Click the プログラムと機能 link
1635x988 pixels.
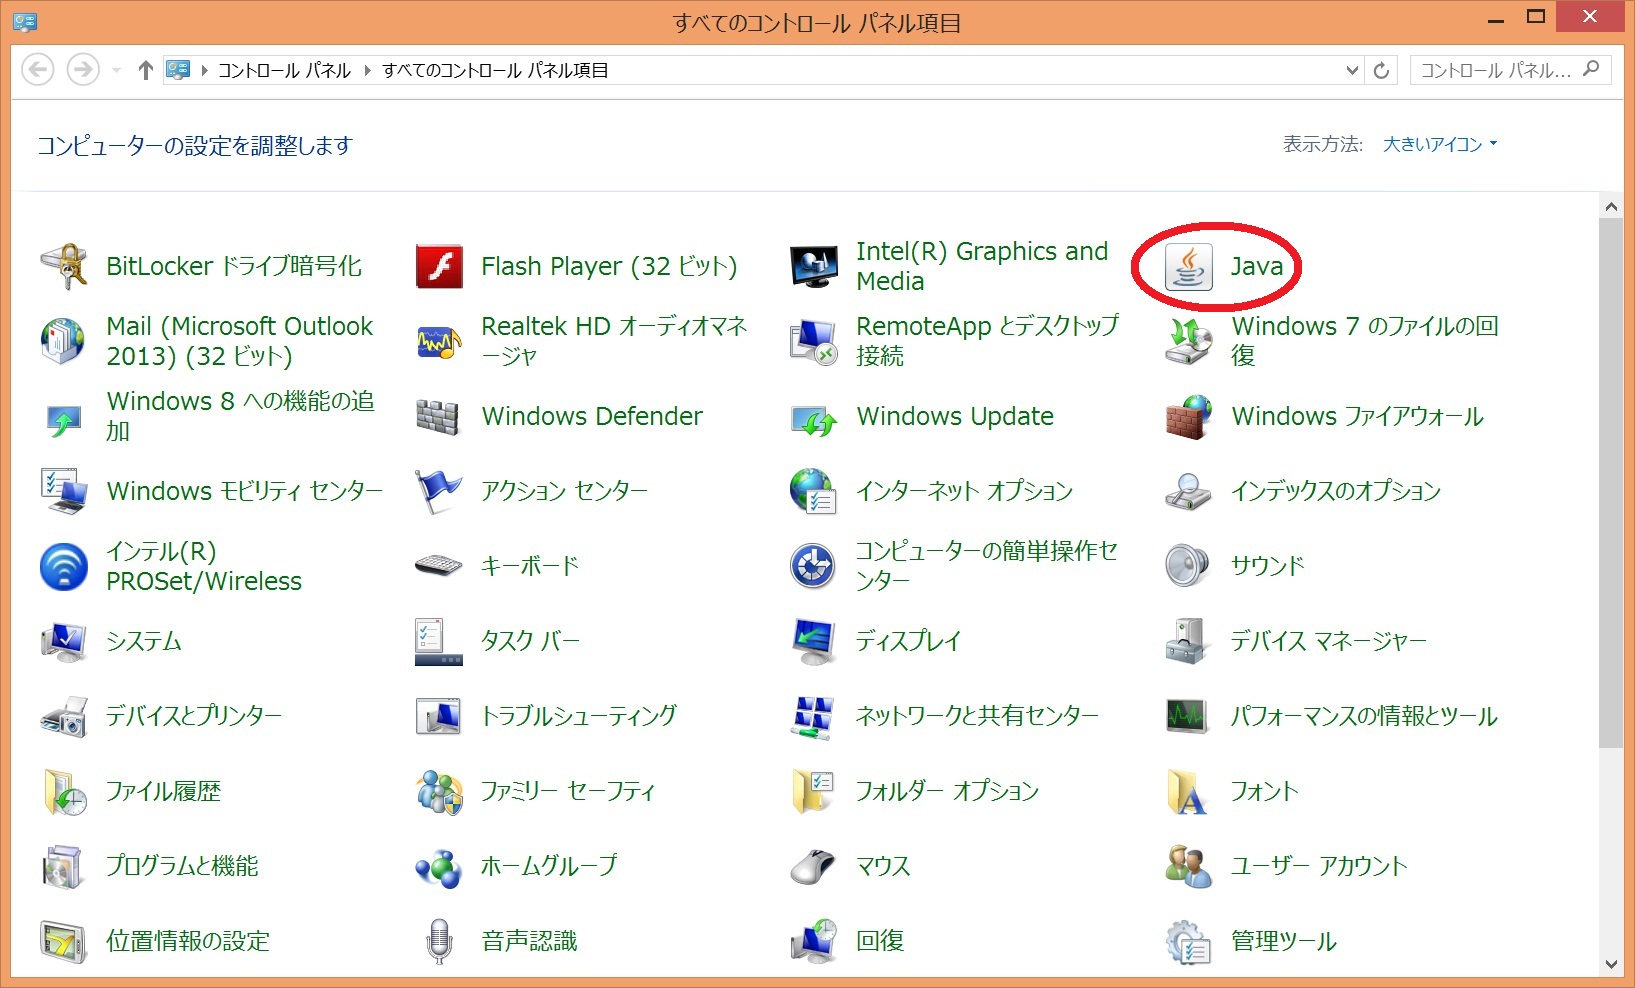[182, 866]
